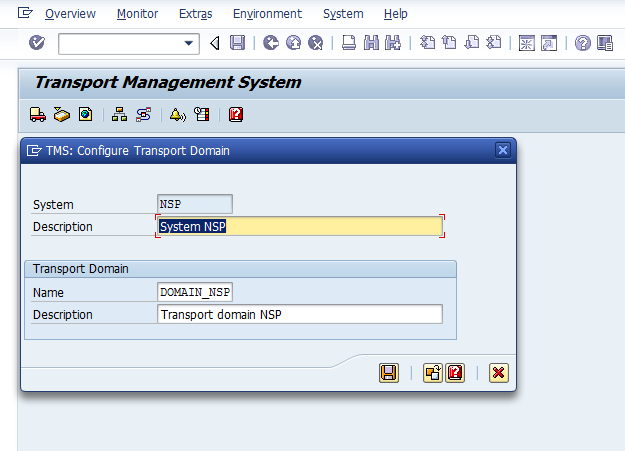
Task: Open Import Overview truck icon
Action: click(38, 115)
